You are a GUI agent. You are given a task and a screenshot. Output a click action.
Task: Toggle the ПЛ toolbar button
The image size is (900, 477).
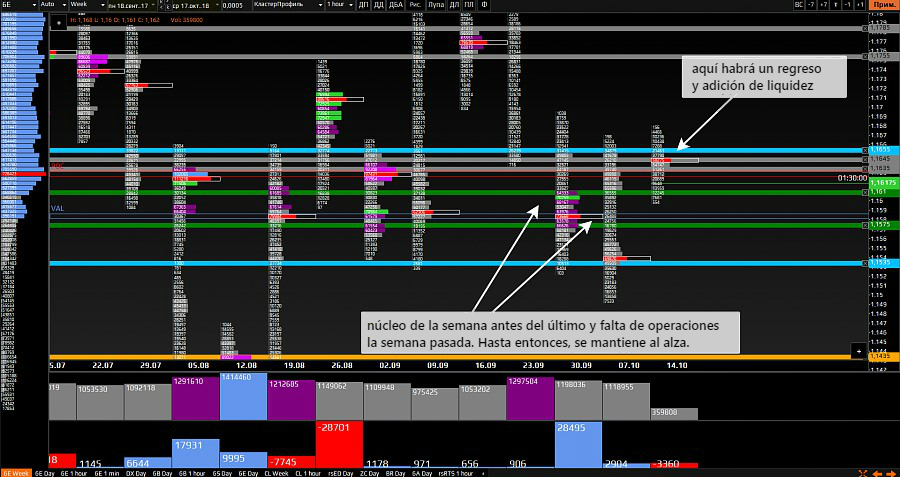[x=469, y=5]
